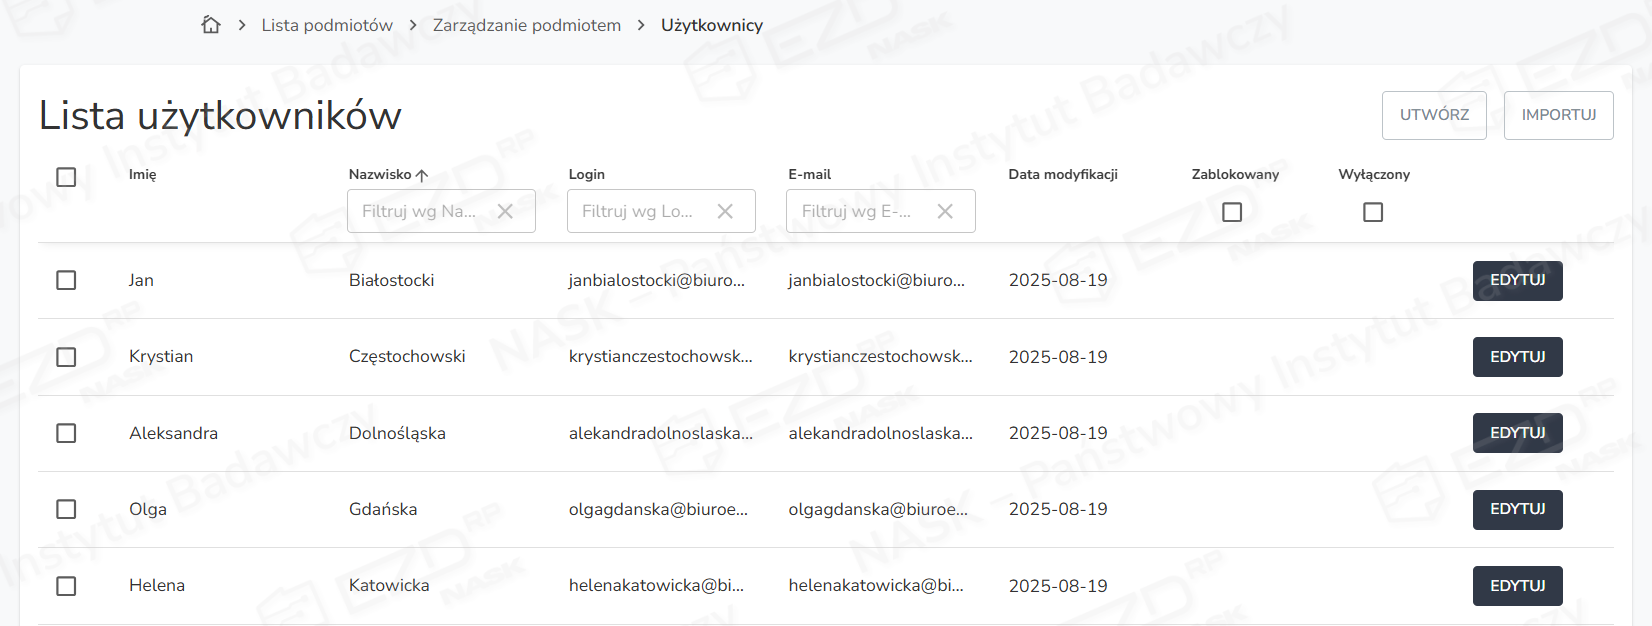1652x626 pixels.
Task: Click the home icon in breadcrumb
Action: click(x=210, y=25)
